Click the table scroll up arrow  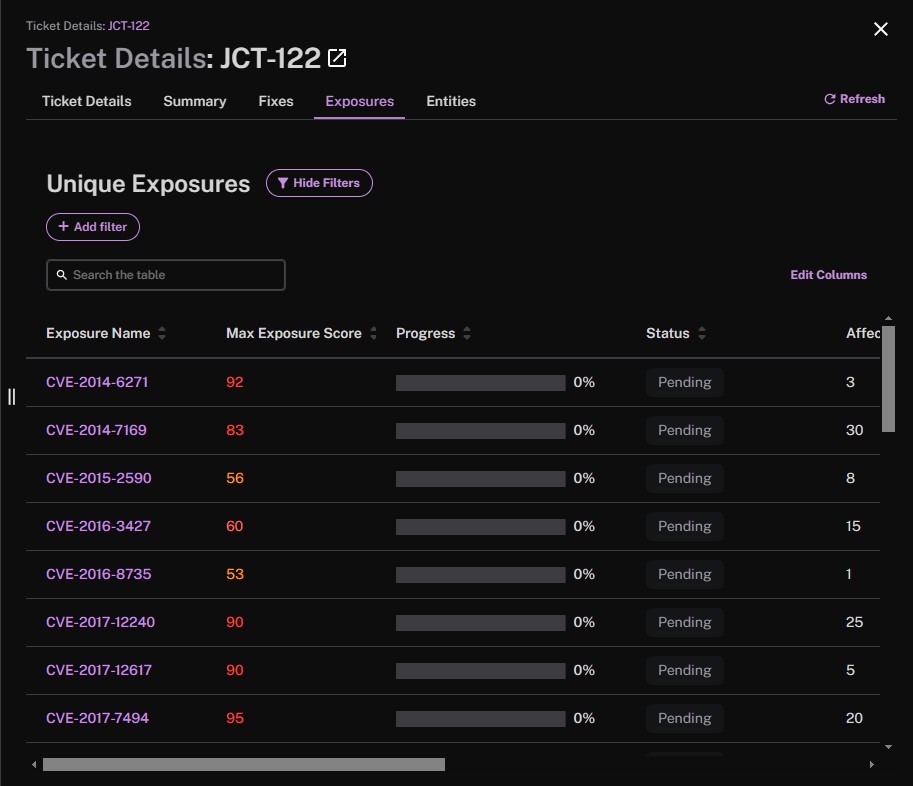pyautogui.click(x=888, y=318)
